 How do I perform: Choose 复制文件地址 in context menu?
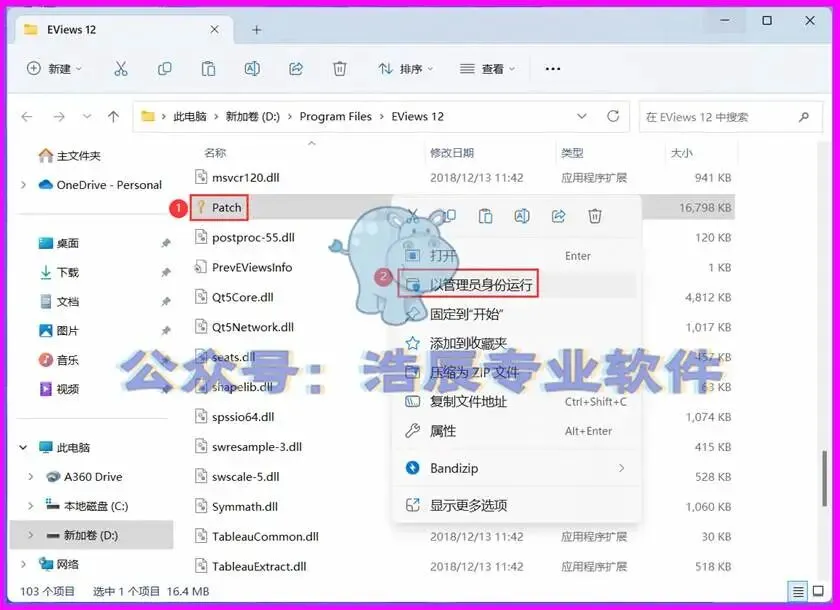517,401
